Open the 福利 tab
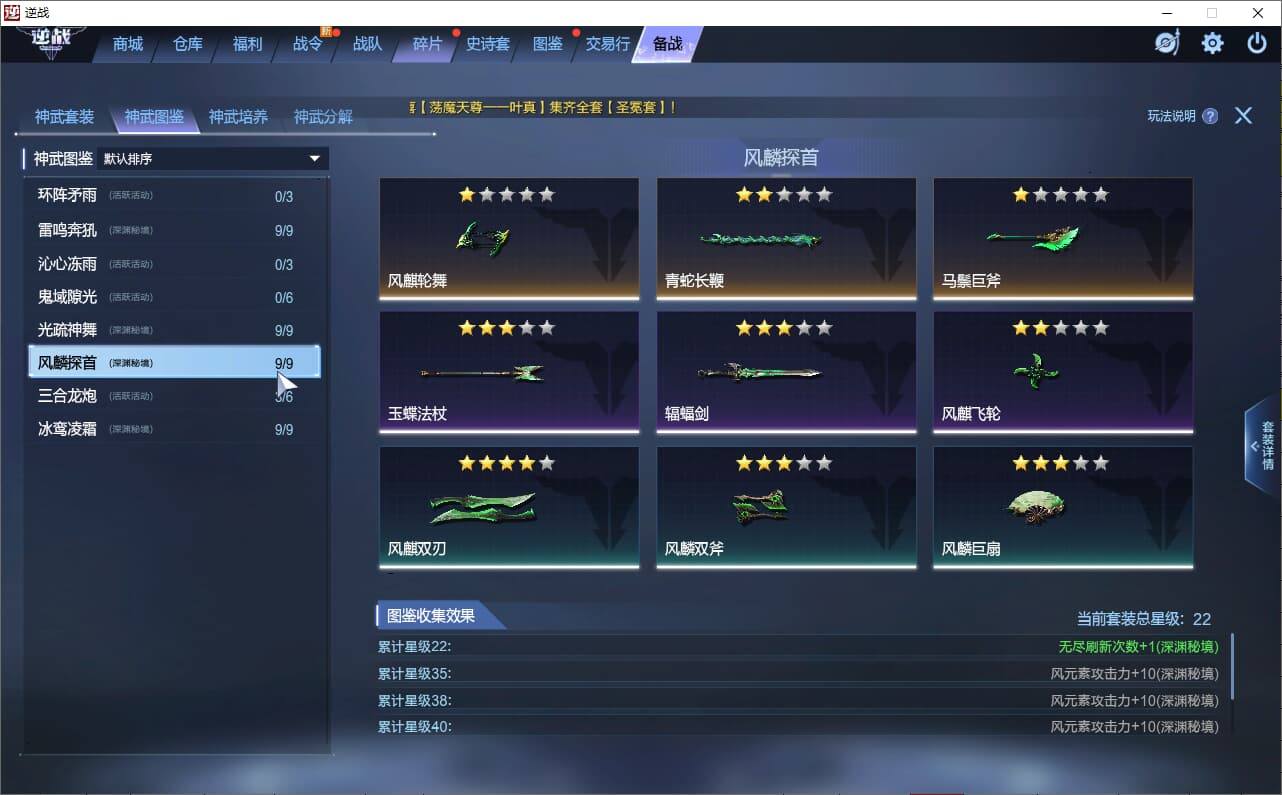Image resolution: width=1282 pixels, height=795 pixels. (x=248, y=44)
